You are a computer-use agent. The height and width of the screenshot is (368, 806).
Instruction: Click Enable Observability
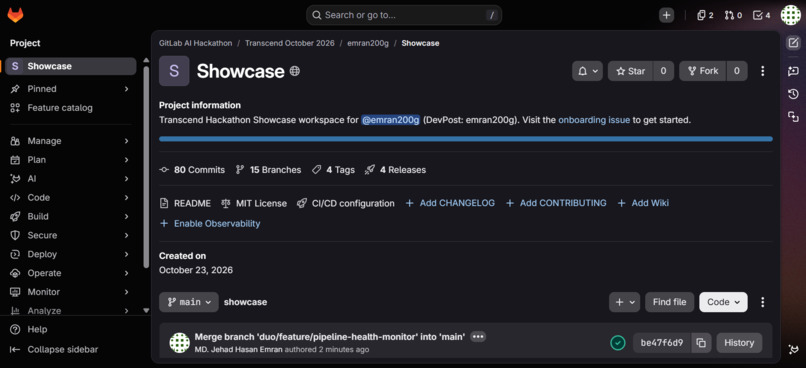pyautogui.click(x=210, y=224)
